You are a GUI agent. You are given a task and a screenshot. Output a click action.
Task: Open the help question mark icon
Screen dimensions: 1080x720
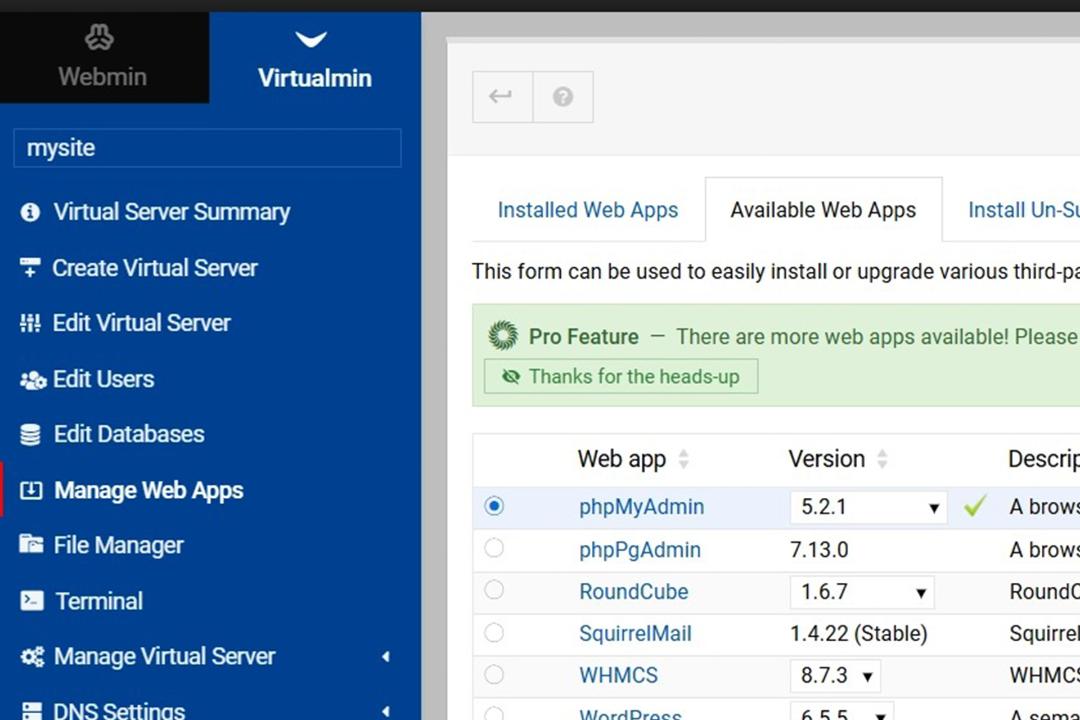(563, 97)
